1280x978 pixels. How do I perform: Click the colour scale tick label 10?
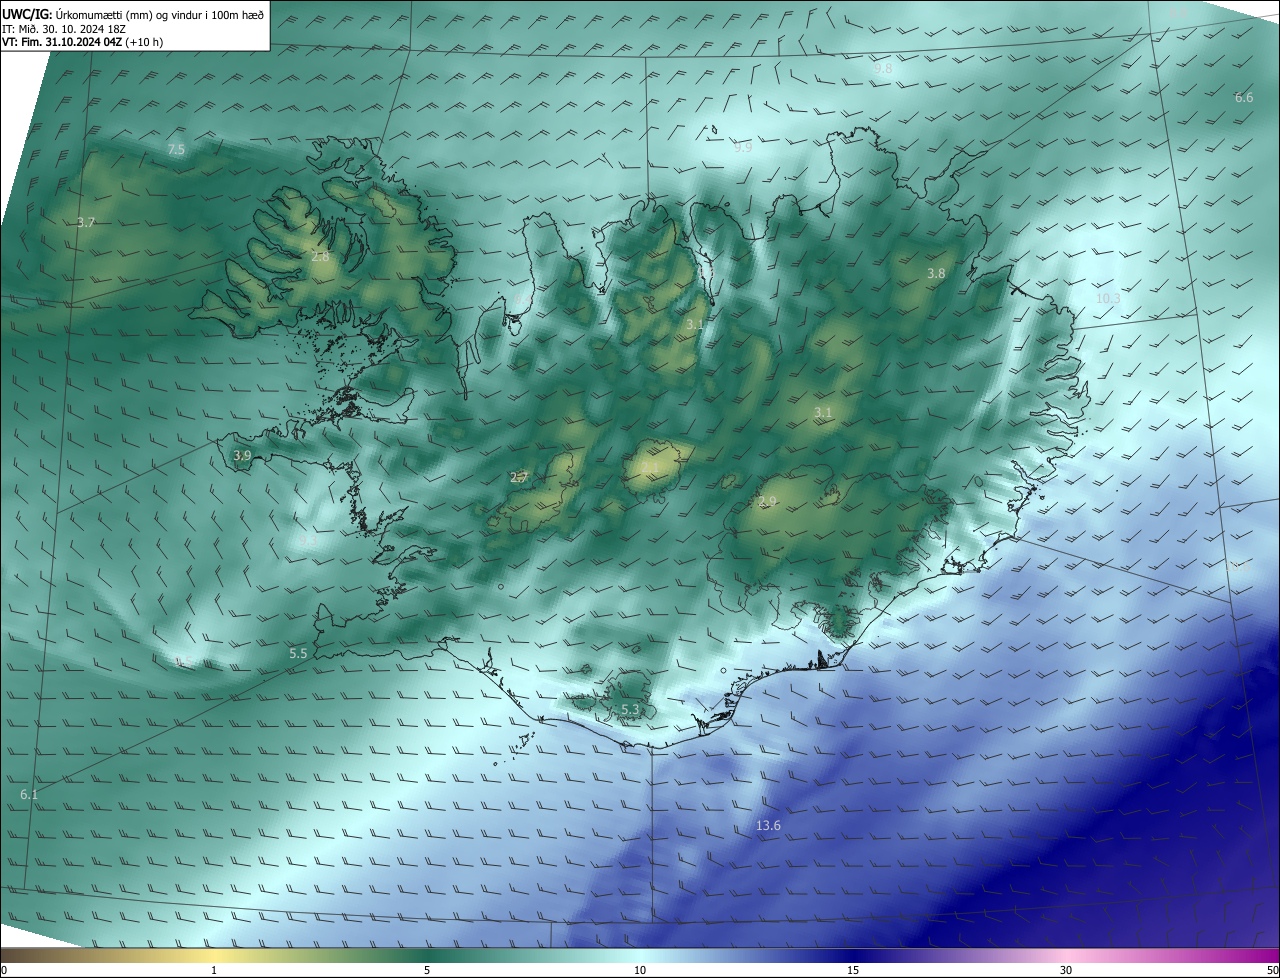click(640, 970)
